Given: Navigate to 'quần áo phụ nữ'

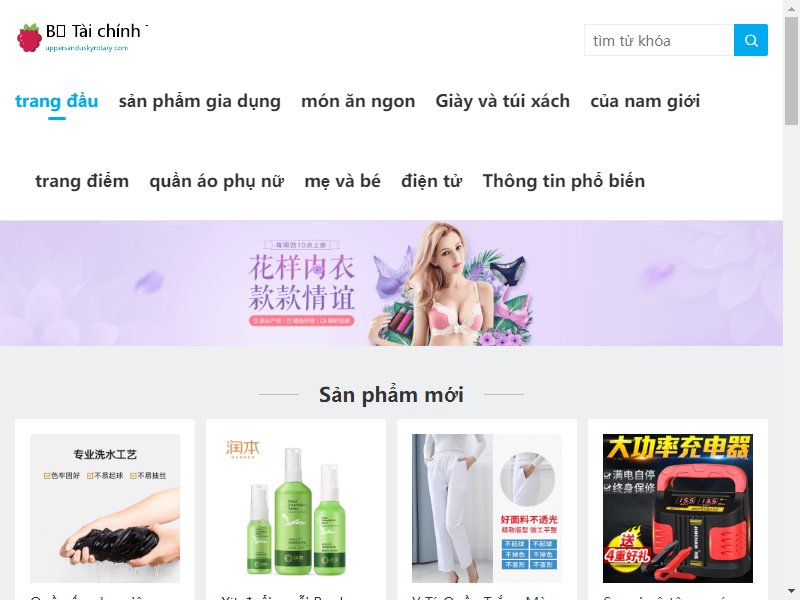Looking at the screenshot, I should (x=216, y=181).
